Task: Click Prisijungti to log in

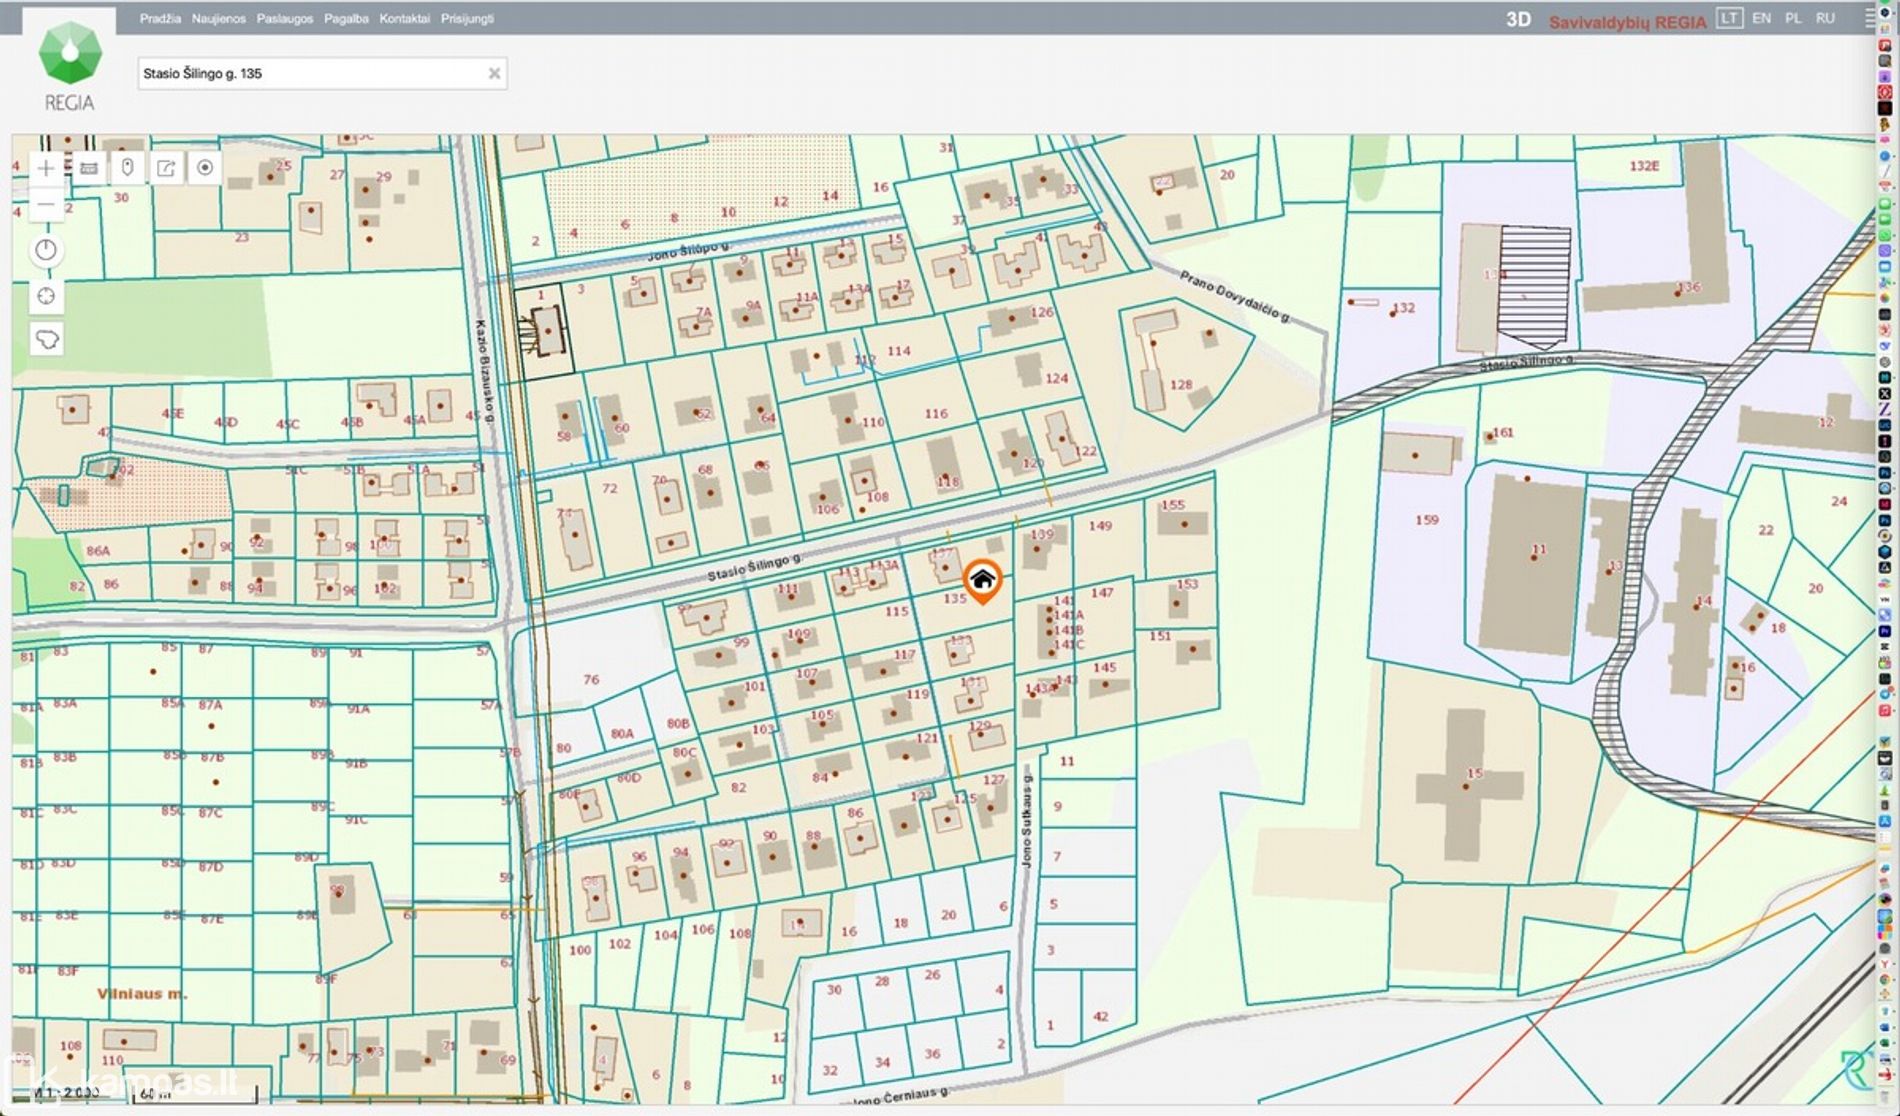Action: coord(467,19)
